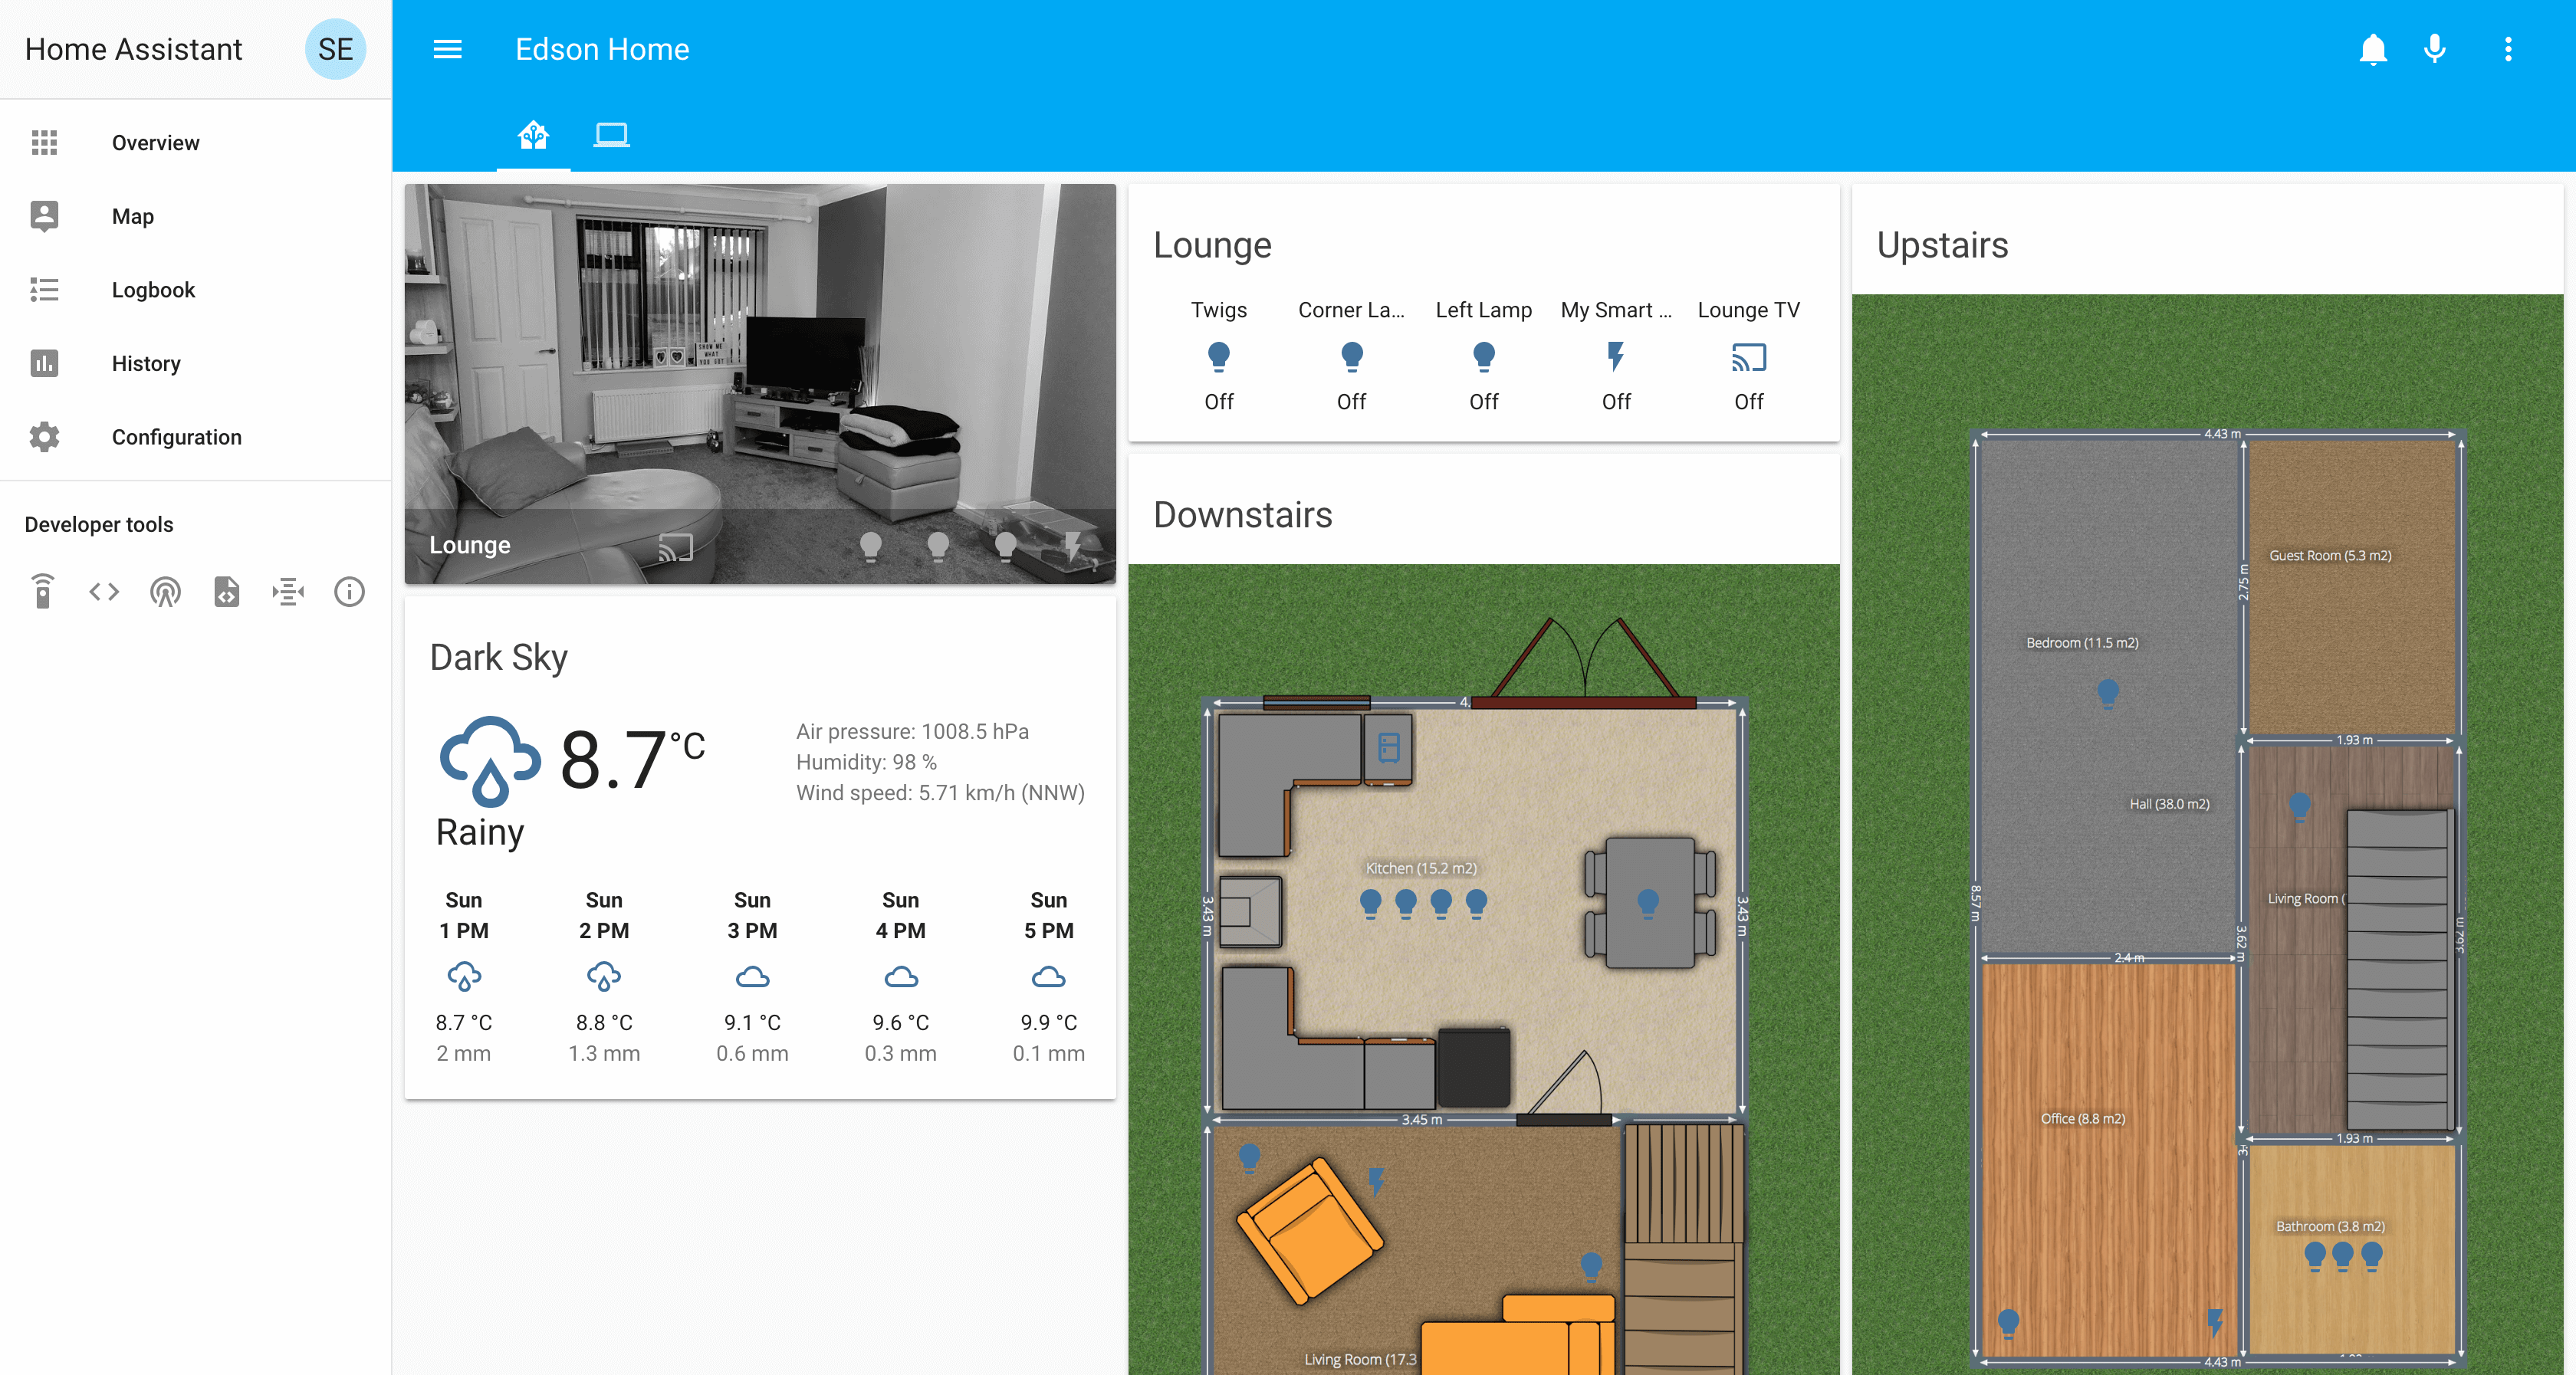This screenshot has height=1375, width=2576.
Task: Toggle the sidebar hamburger menu
Action: coord(447,49)
